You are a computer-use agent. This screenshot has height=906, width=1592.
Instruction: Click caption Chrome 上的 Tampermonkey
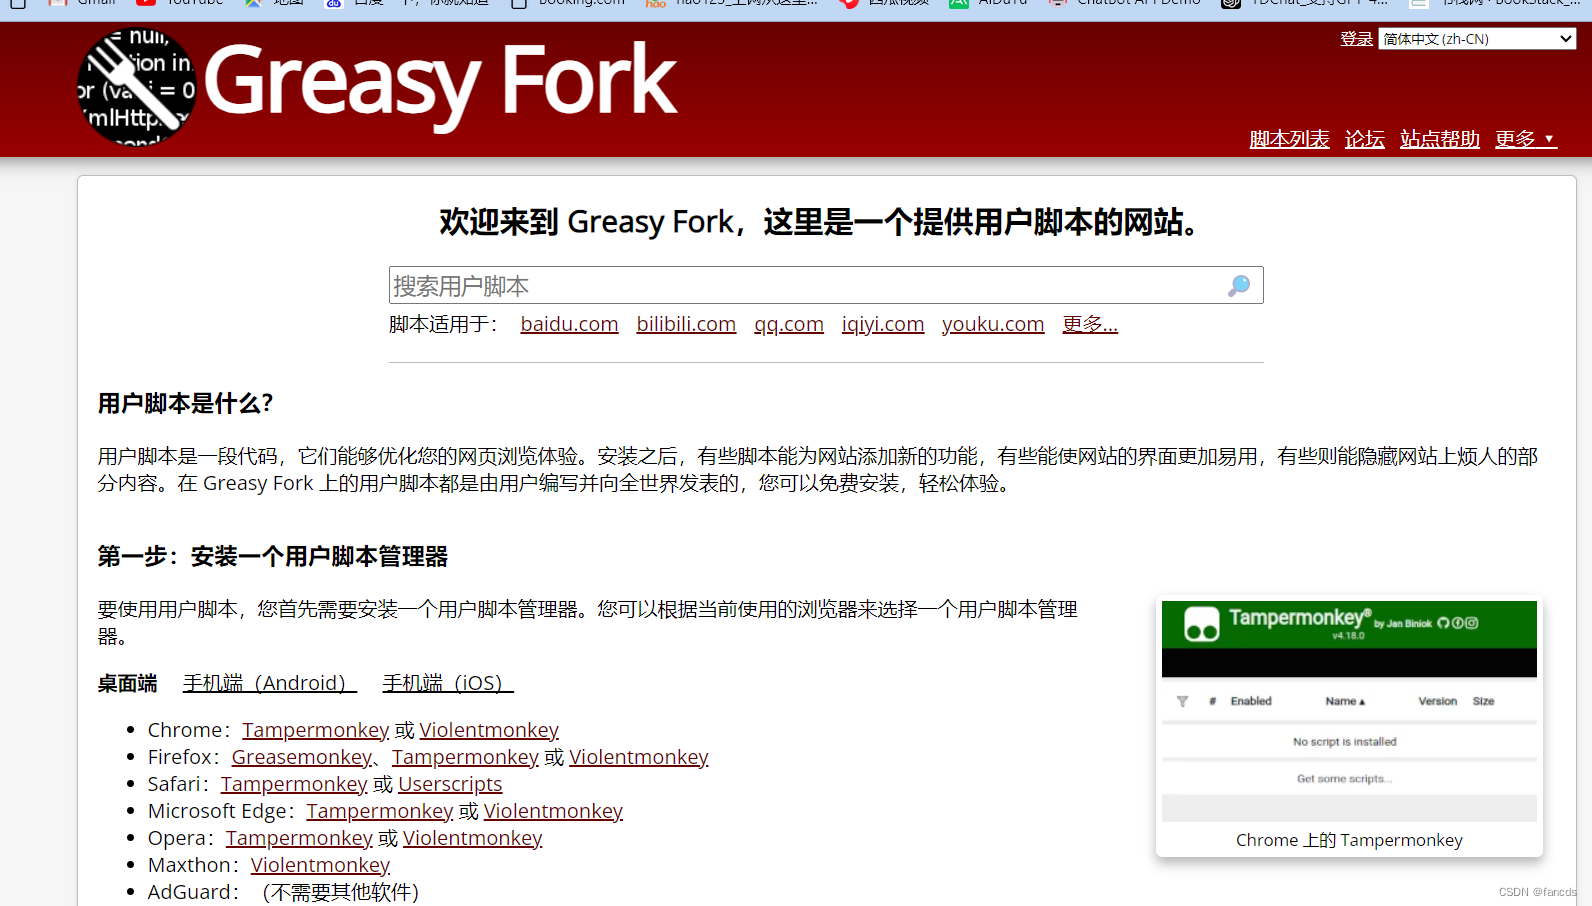coord(1349,840)
